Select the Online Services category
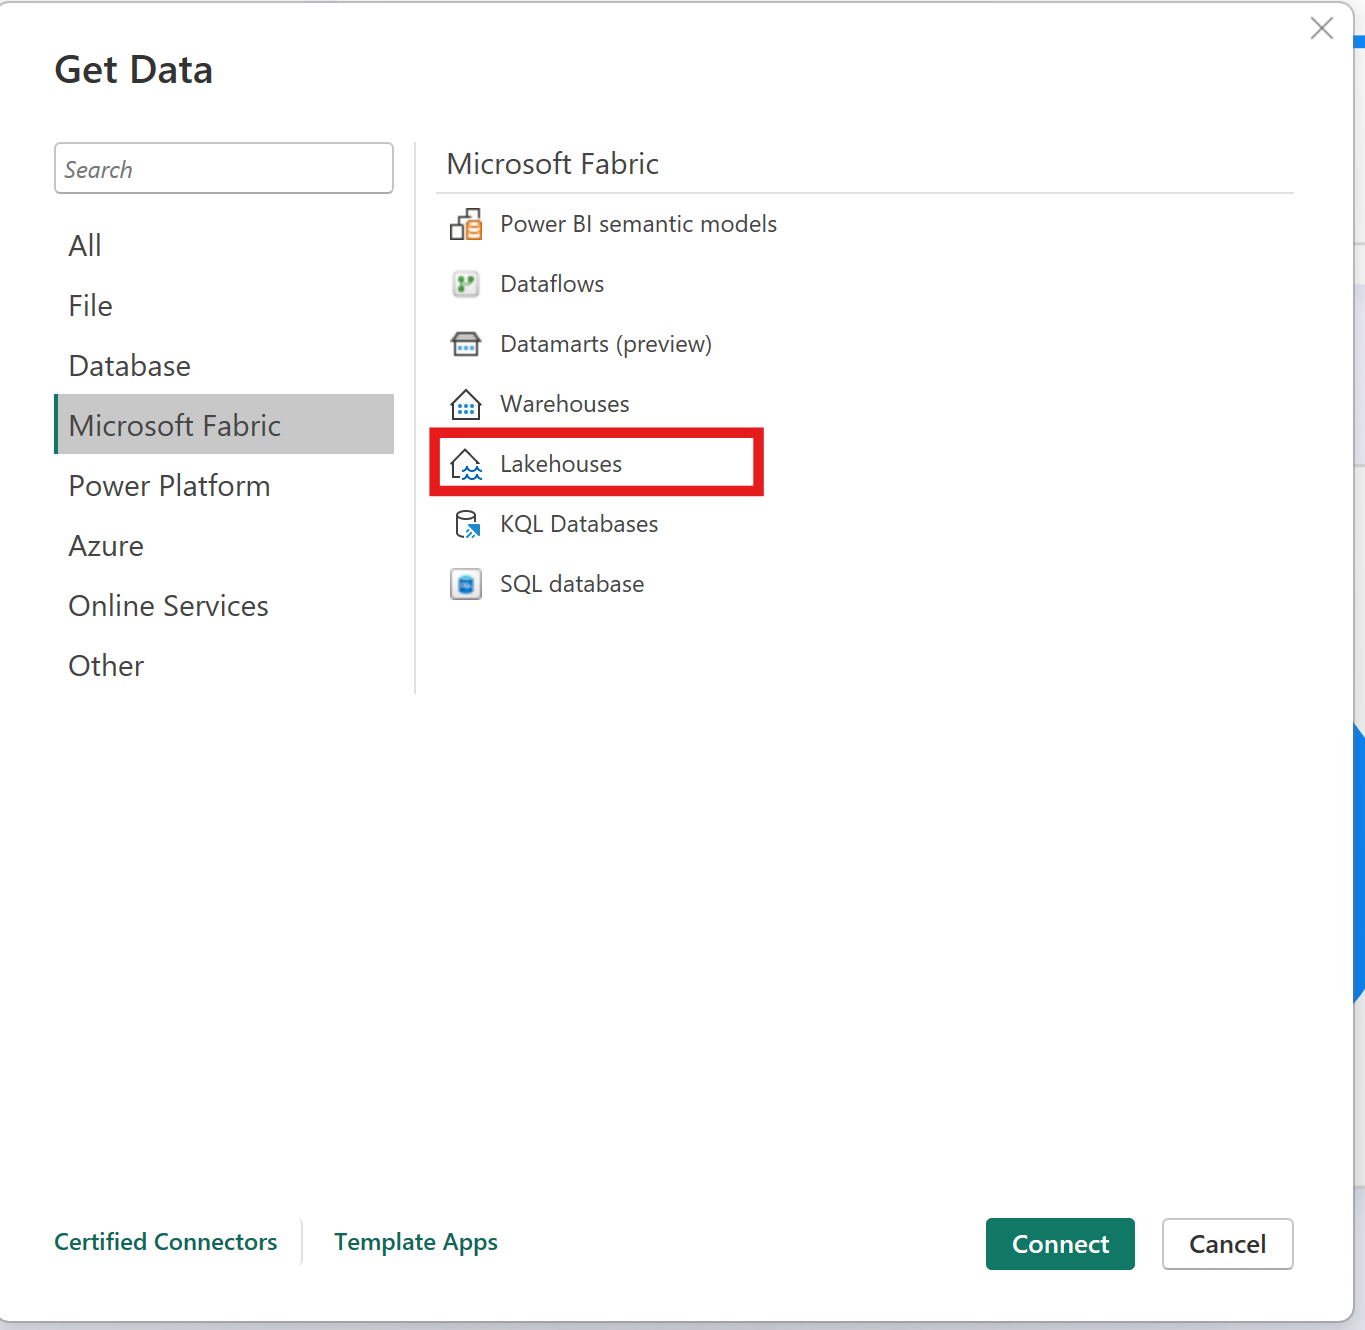The image size is (1365, 1330). [x=224, y=605]
